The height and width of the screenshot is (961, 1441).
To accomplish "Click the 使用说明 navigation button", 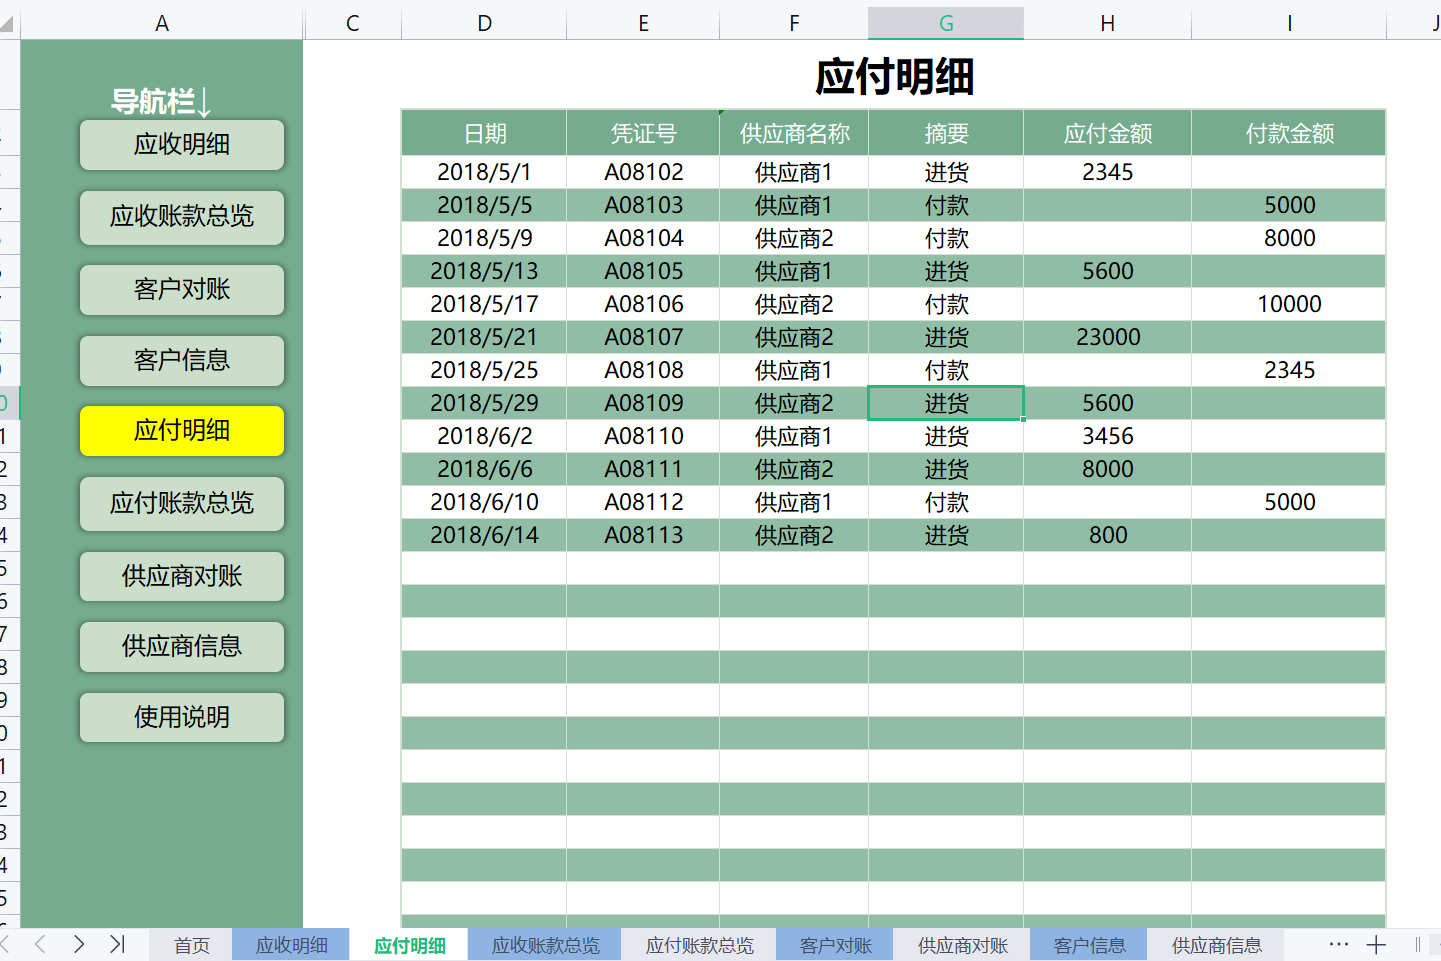I will pos(182,717).
